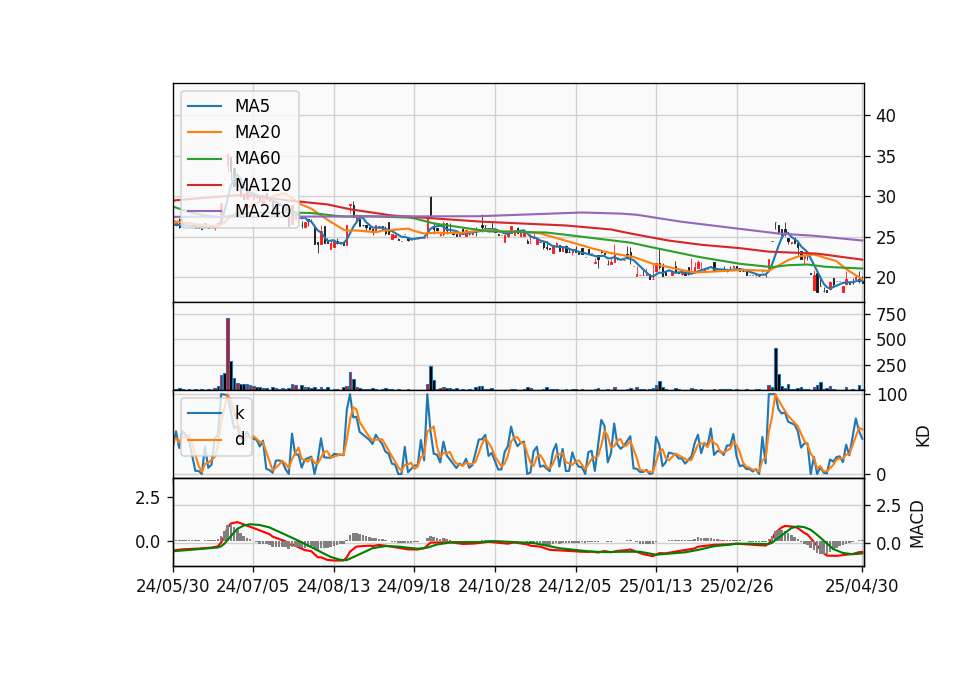The width and height of the screenshot is (960, 690).
Task: Click the red MA120 legend line sample
Action: (x=204, y=185)
